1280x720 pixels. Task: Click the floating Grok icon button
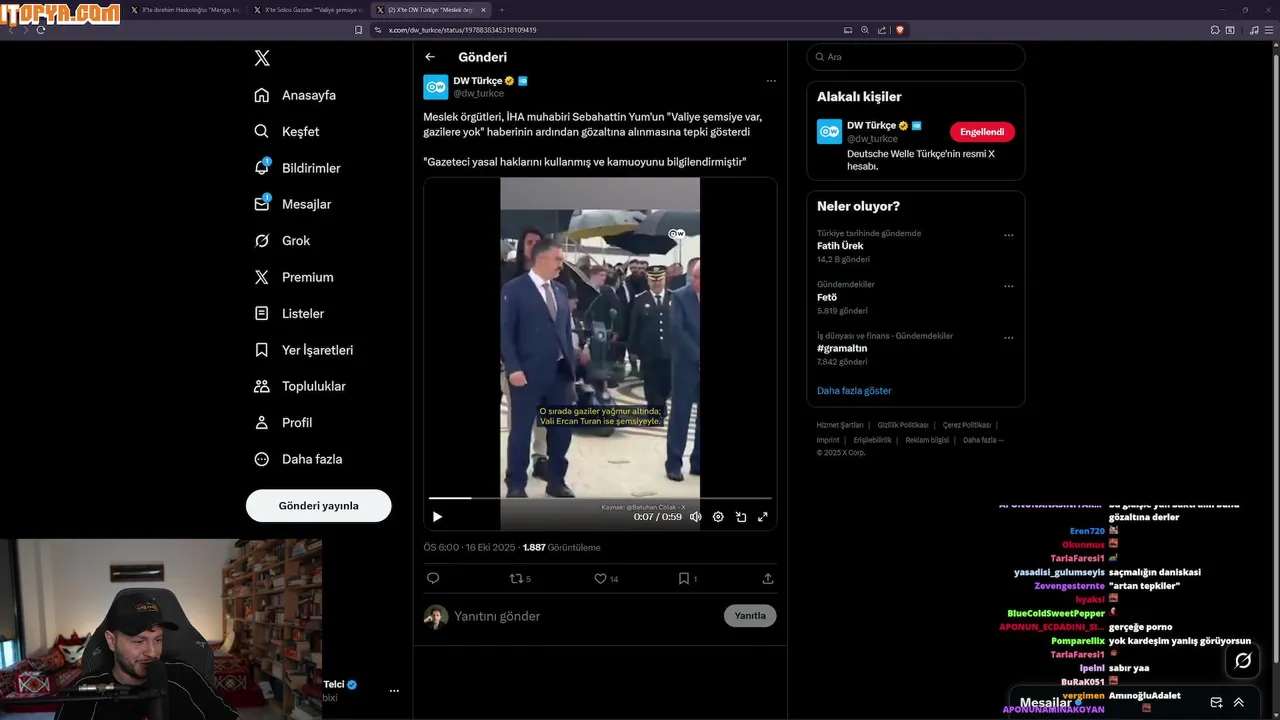tap(1243, 661)
